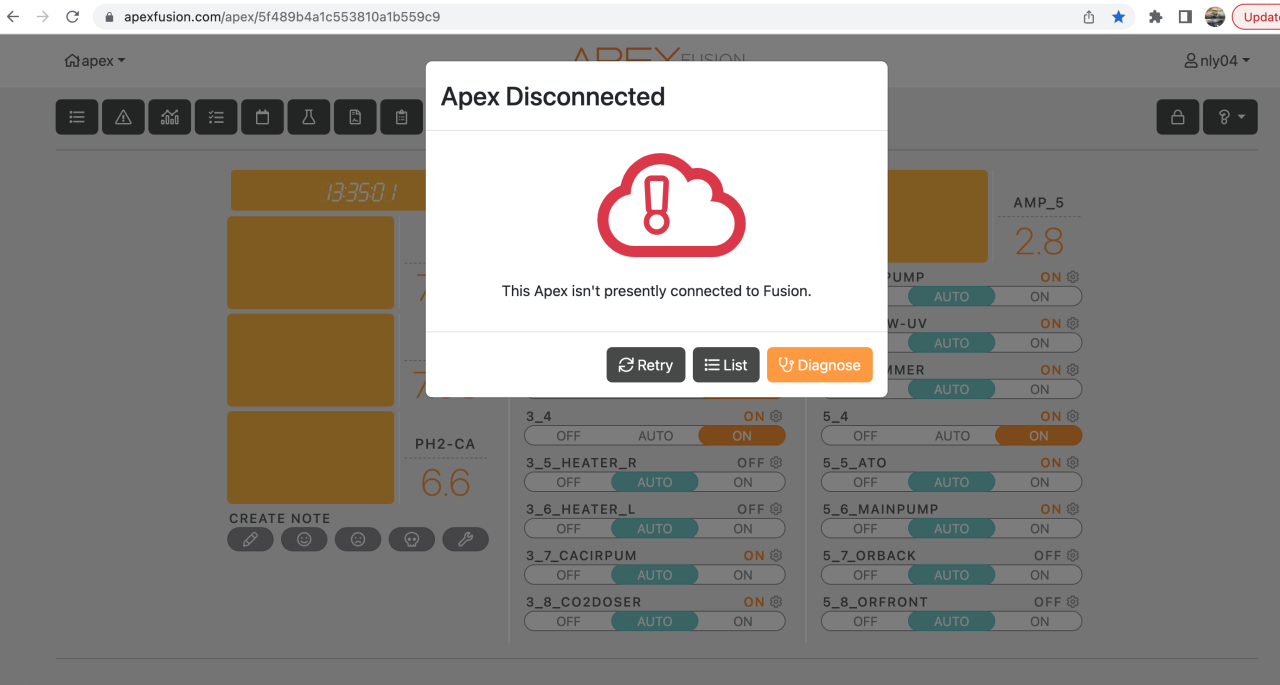Open the alarm warning triangle icon
1280x685 pixels.
123,117
